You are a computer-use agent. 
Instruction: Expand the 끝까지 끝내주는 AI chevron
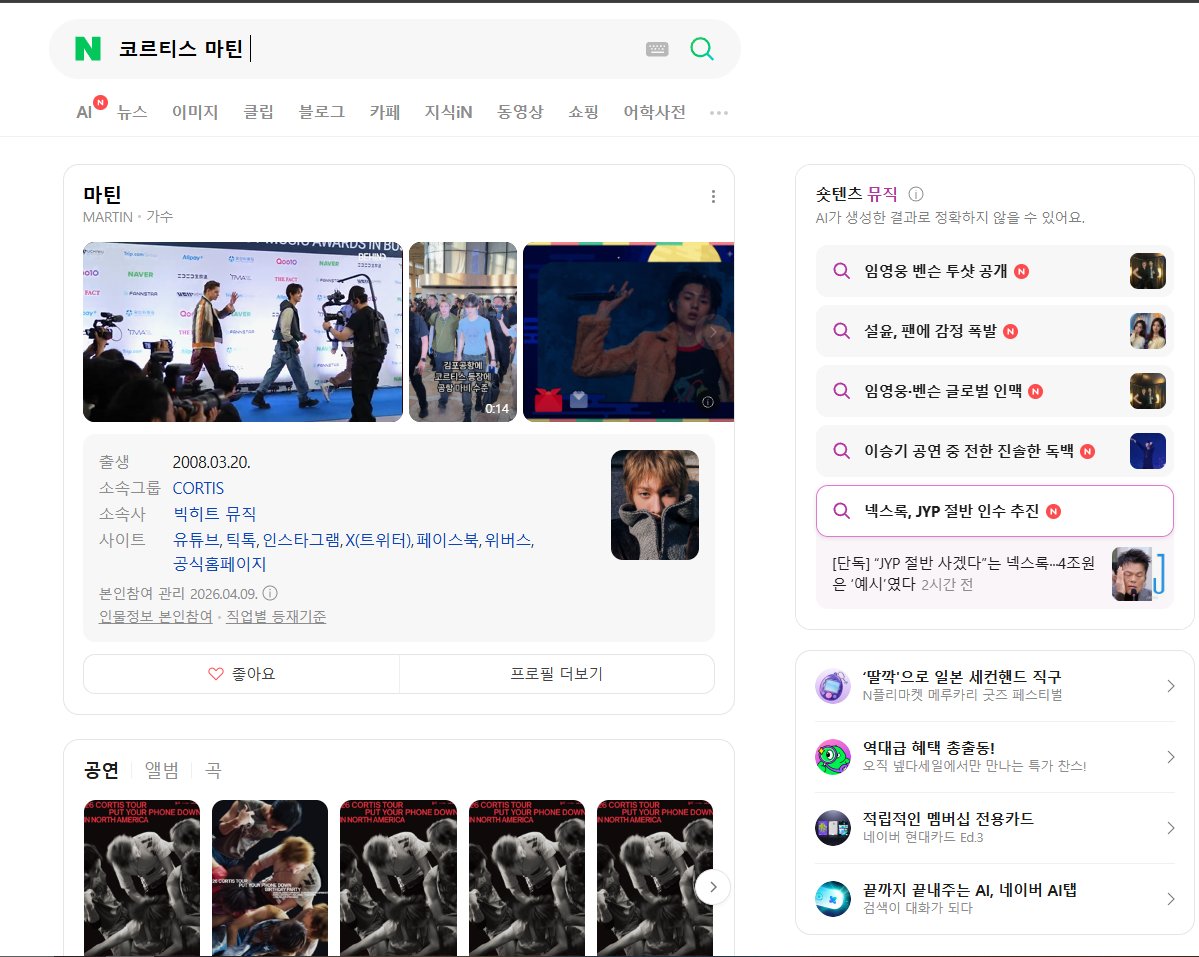[1171, 899]
